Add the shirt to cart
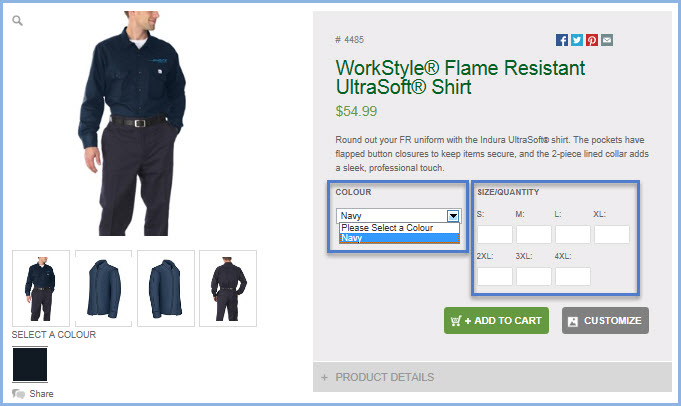This screenshot has width=681, height=406. click(496, 320)
